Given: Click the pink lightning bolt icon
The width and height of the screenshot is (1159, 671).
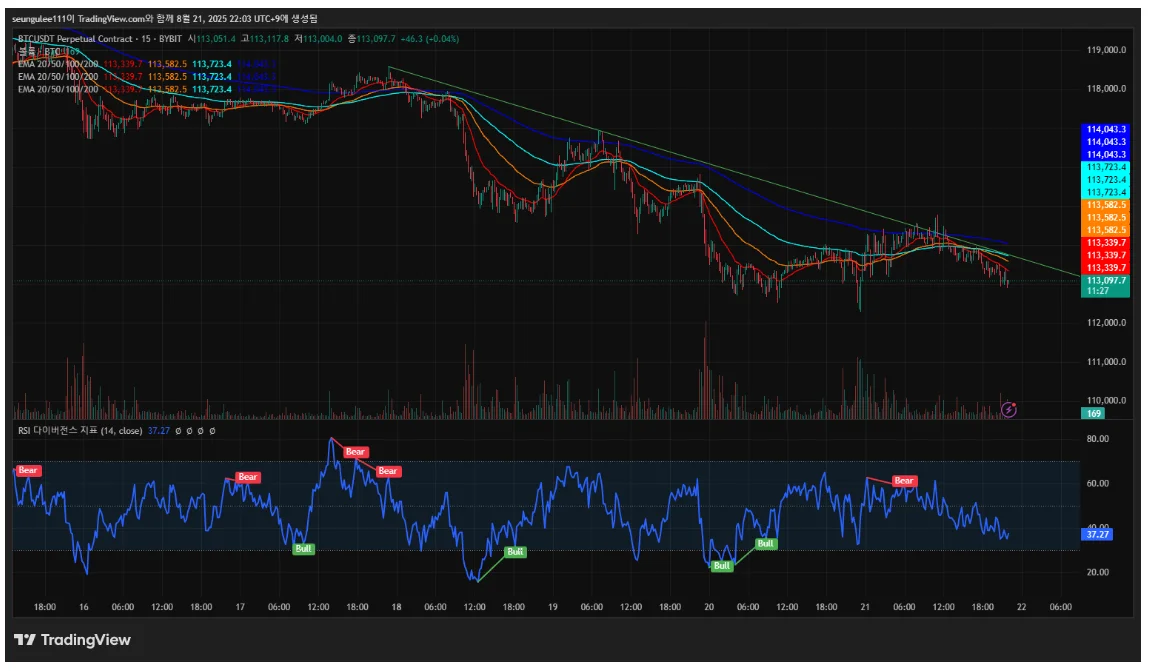Looking at the screenshot, I should coord(1009,409).
